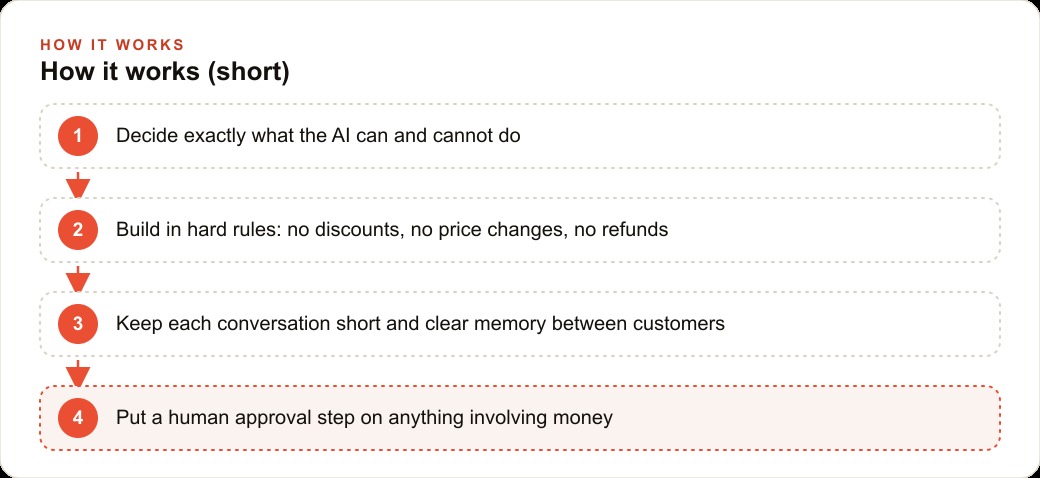Click the step 1 numbered circle
This screenshot has height=478, width=1040.
point(78,136)
